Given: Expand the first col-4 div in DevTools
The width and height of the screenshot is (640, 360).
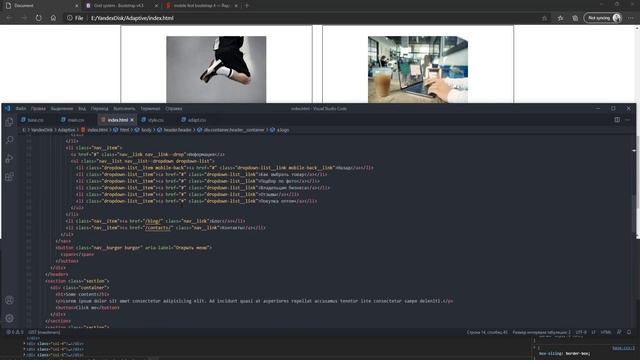Looking at the screenshot, I should coord(24,344).
